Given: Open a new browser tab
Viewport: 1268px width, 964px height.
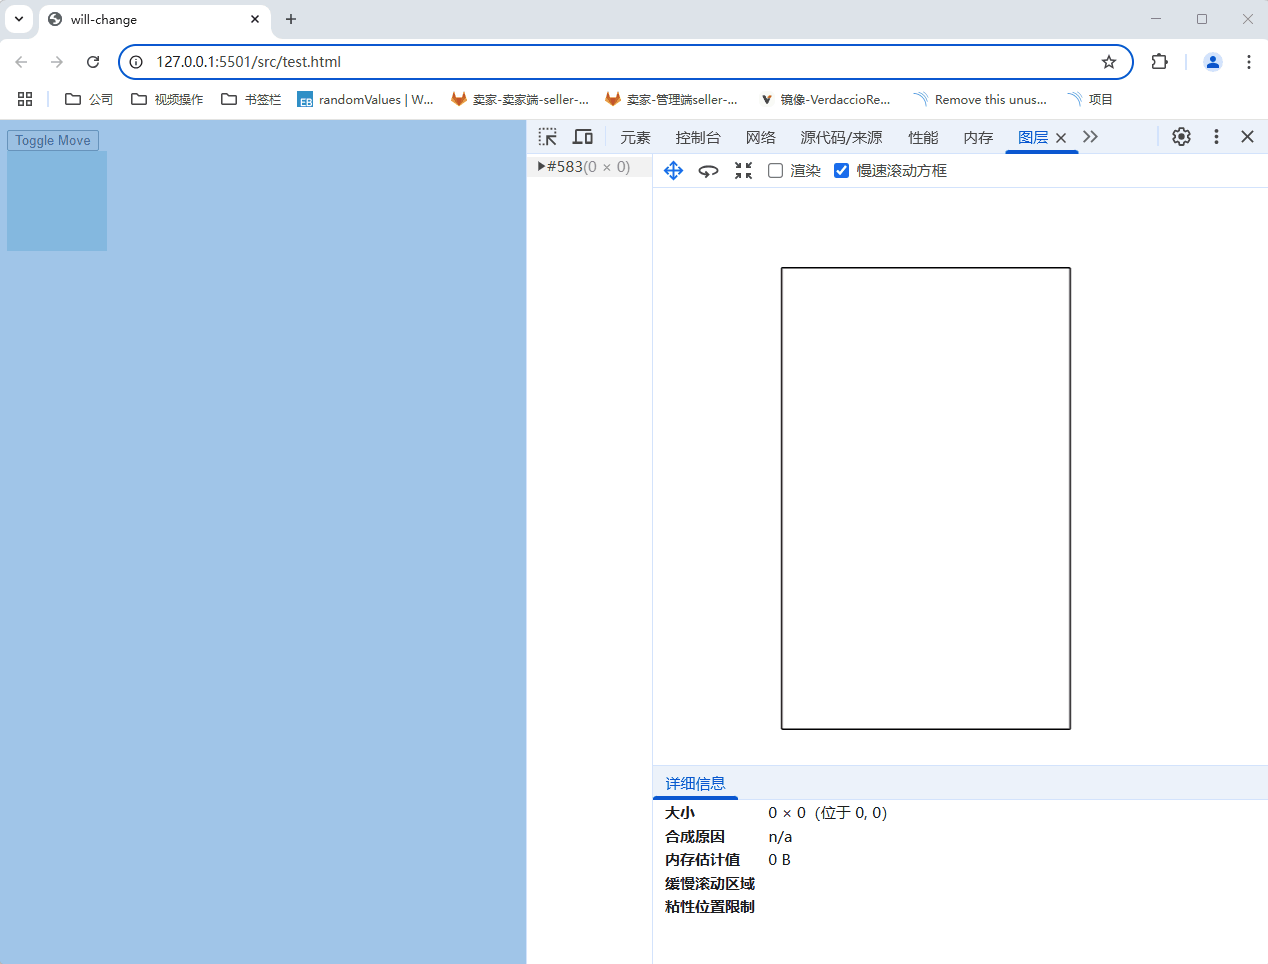Looking at the screenshot, I should 291,19.
